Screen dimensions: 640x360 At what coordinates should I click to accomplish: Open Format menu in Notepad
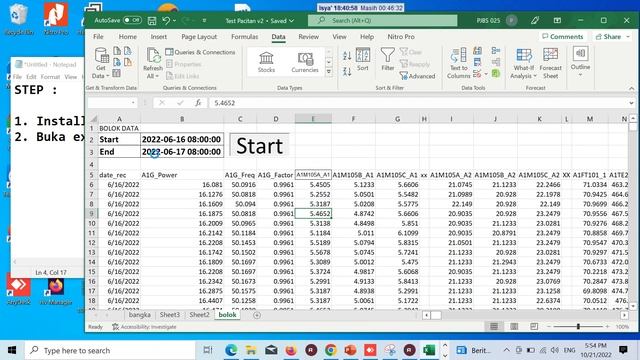[50, 77]
